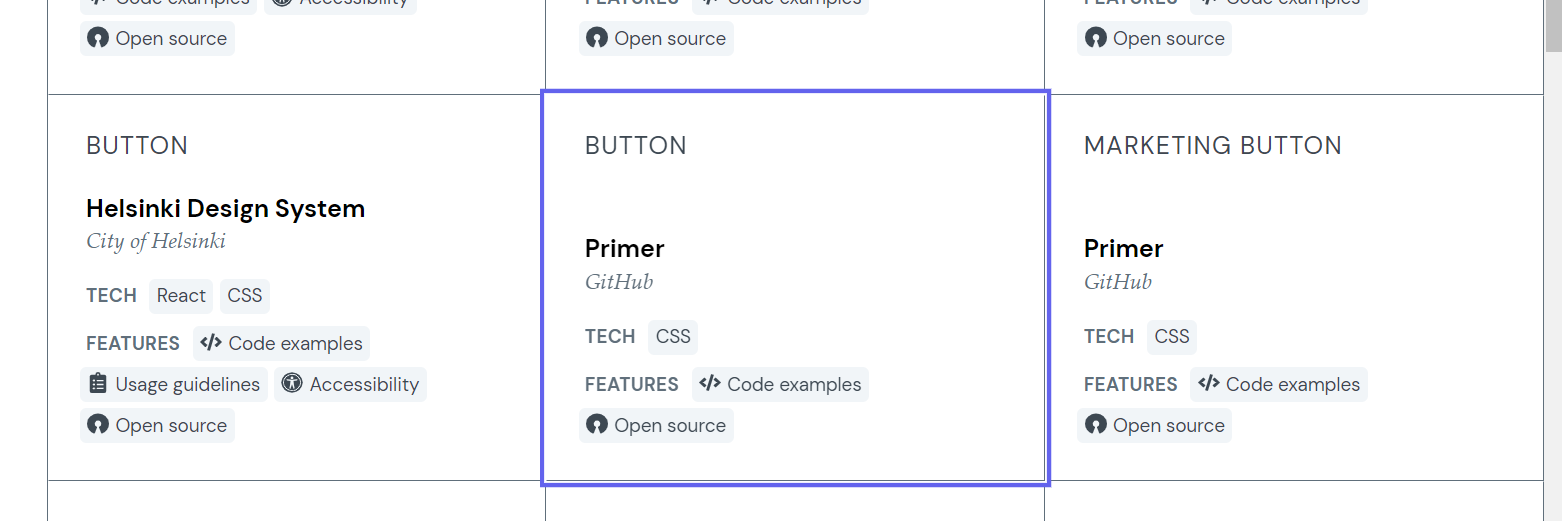Open the Helsinki Design System heading link
Screen dimensions: 1562x521
[225, 208]
